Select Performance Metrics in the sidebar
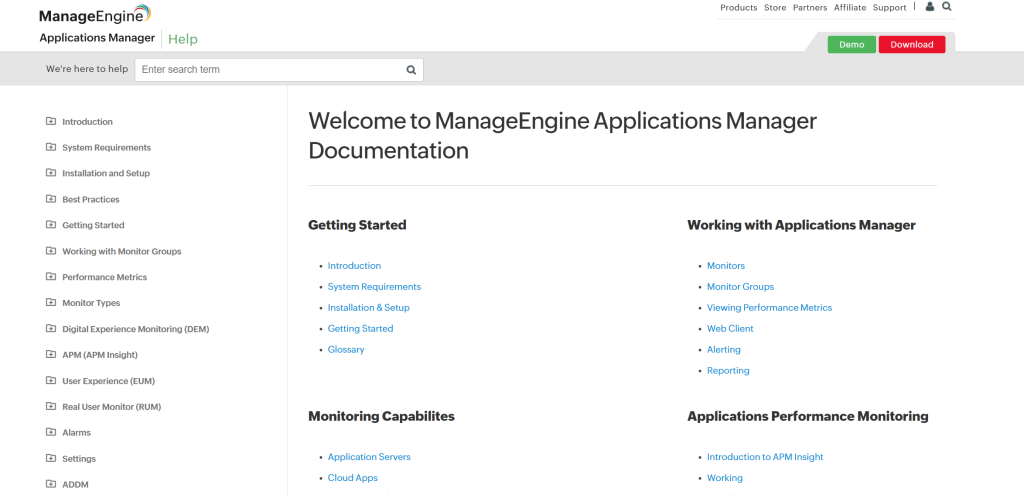Image resolution: width=1024 pixels, height=495 pixels. tap(104, 278)
